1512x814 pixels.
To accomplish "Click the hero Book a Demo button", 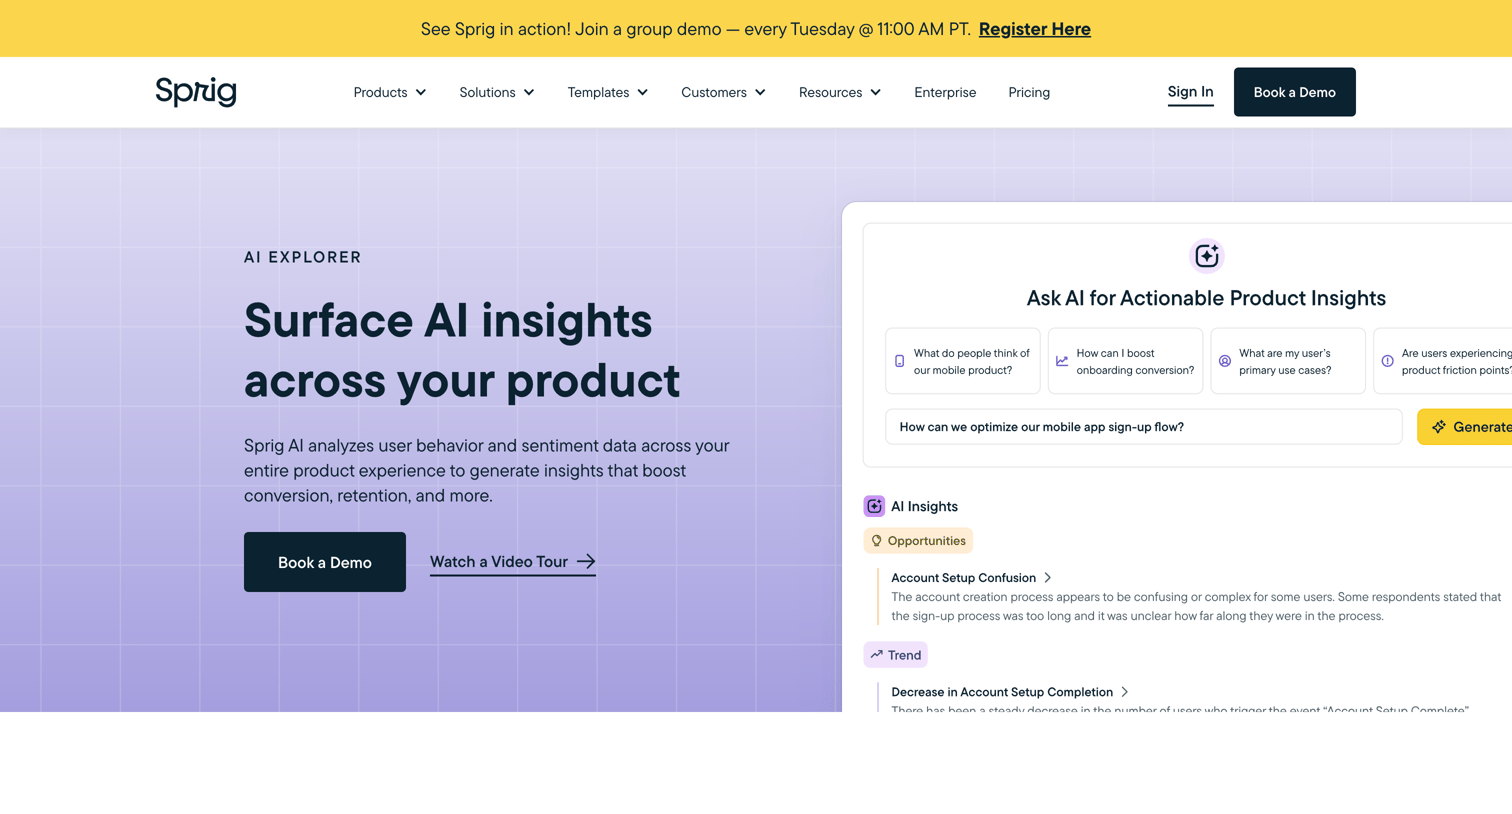I will (x=325, y=562).
